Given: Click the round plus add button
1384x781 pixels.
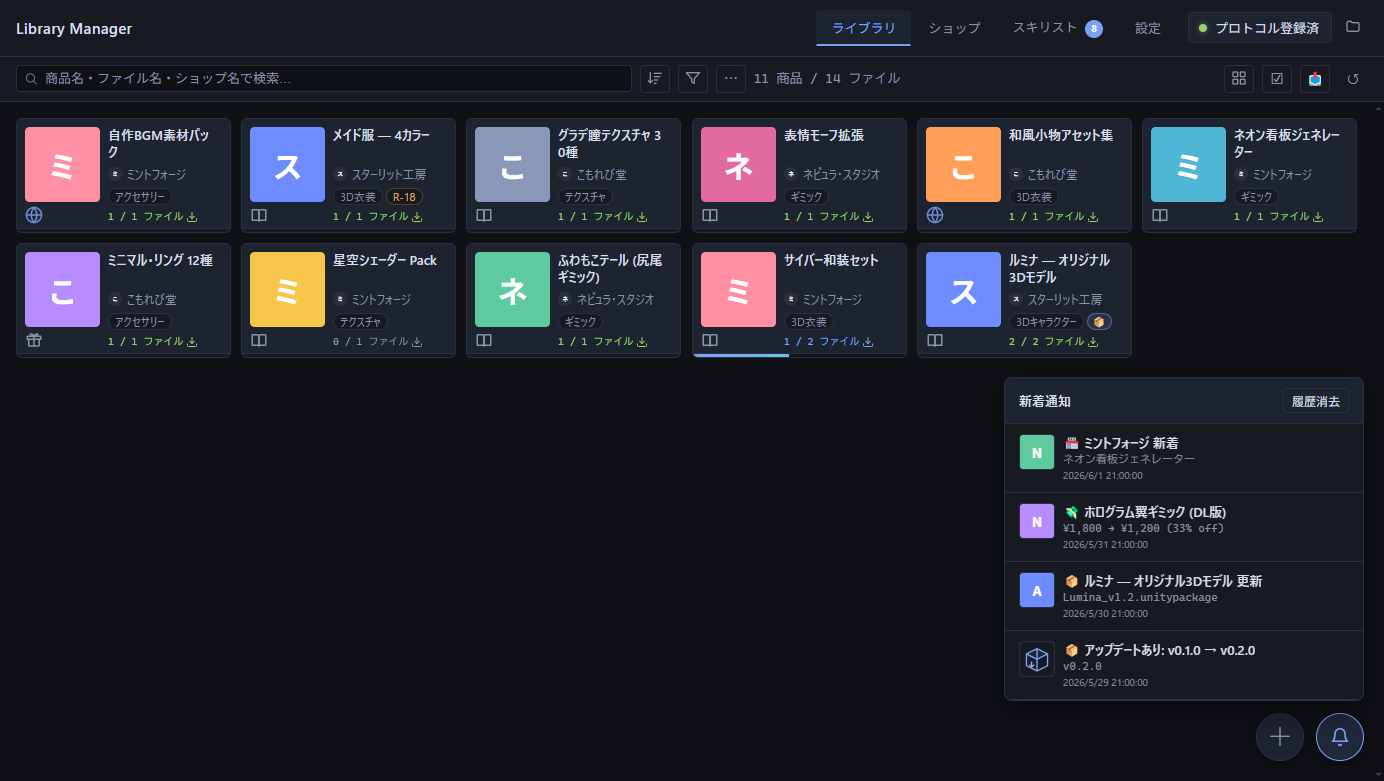Looking at the screenshot, I should point(1280,737).
